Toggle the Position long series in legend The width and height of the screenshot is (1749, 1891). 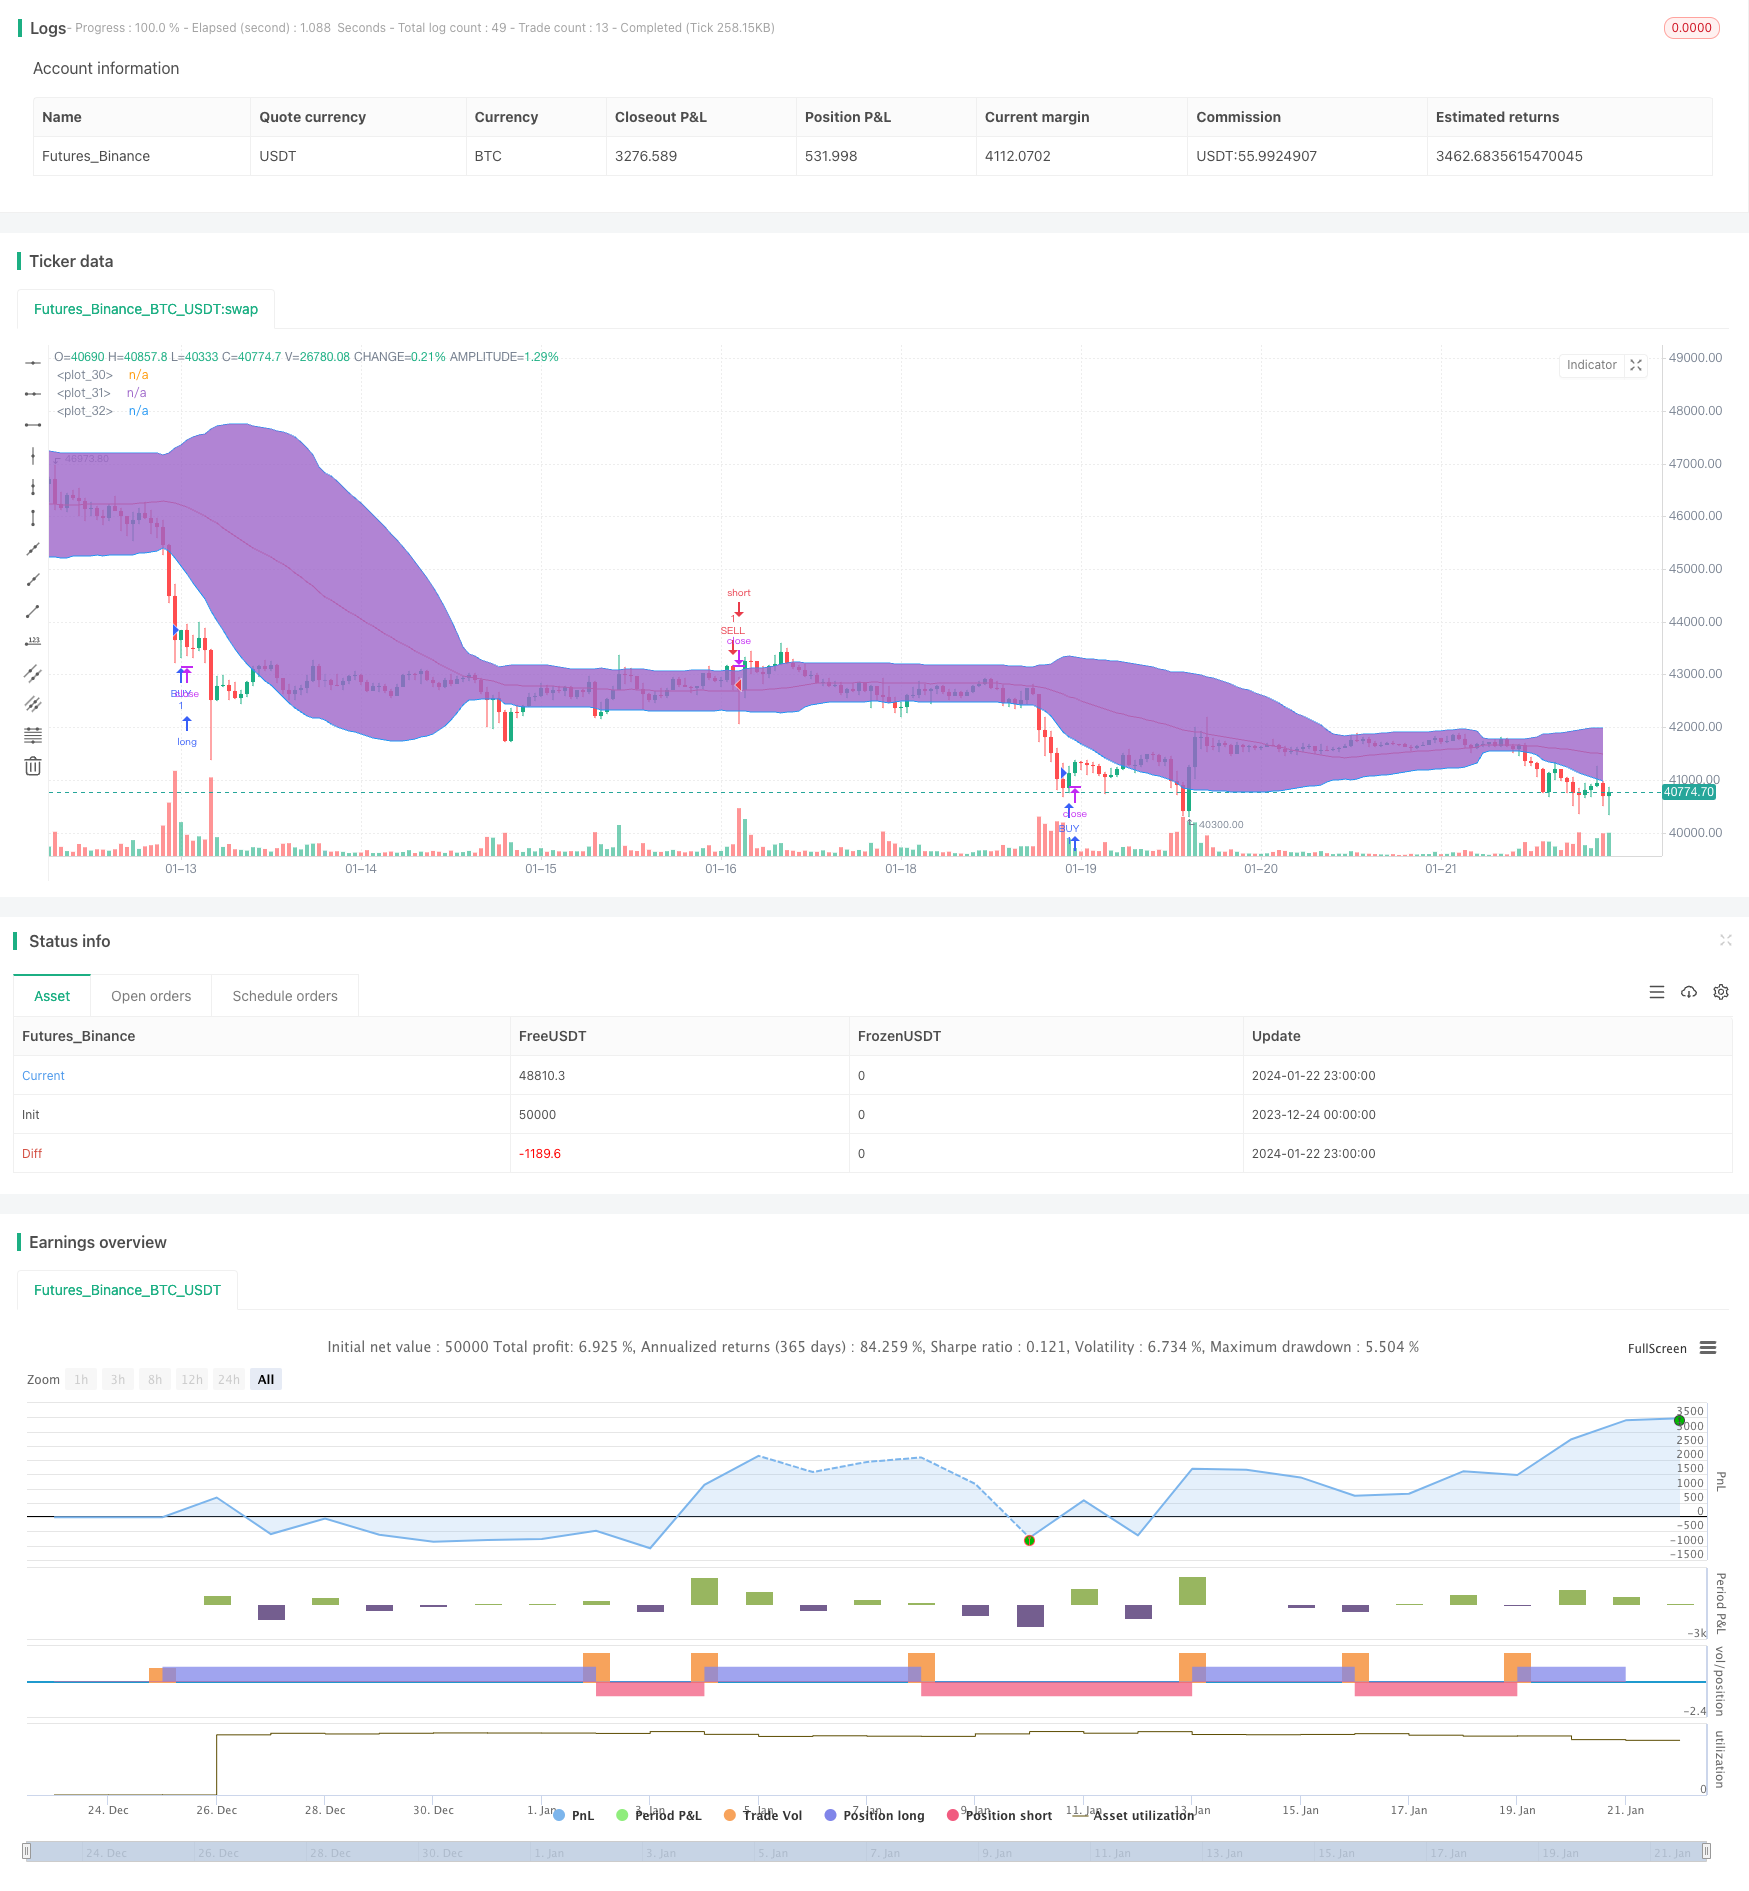click(x=874, y=1815)
